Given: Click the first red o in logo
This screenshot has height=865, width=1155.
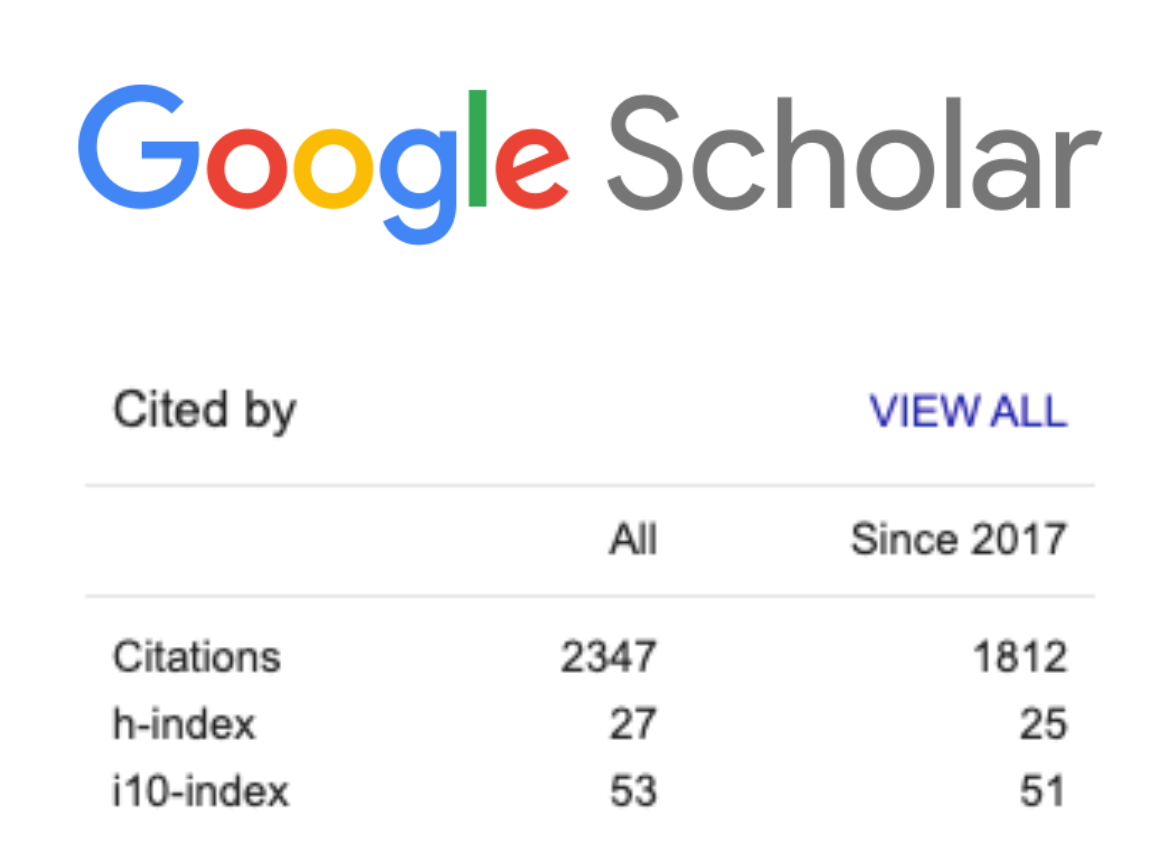Looking at the screenshot, I should (x=247, y=169).
